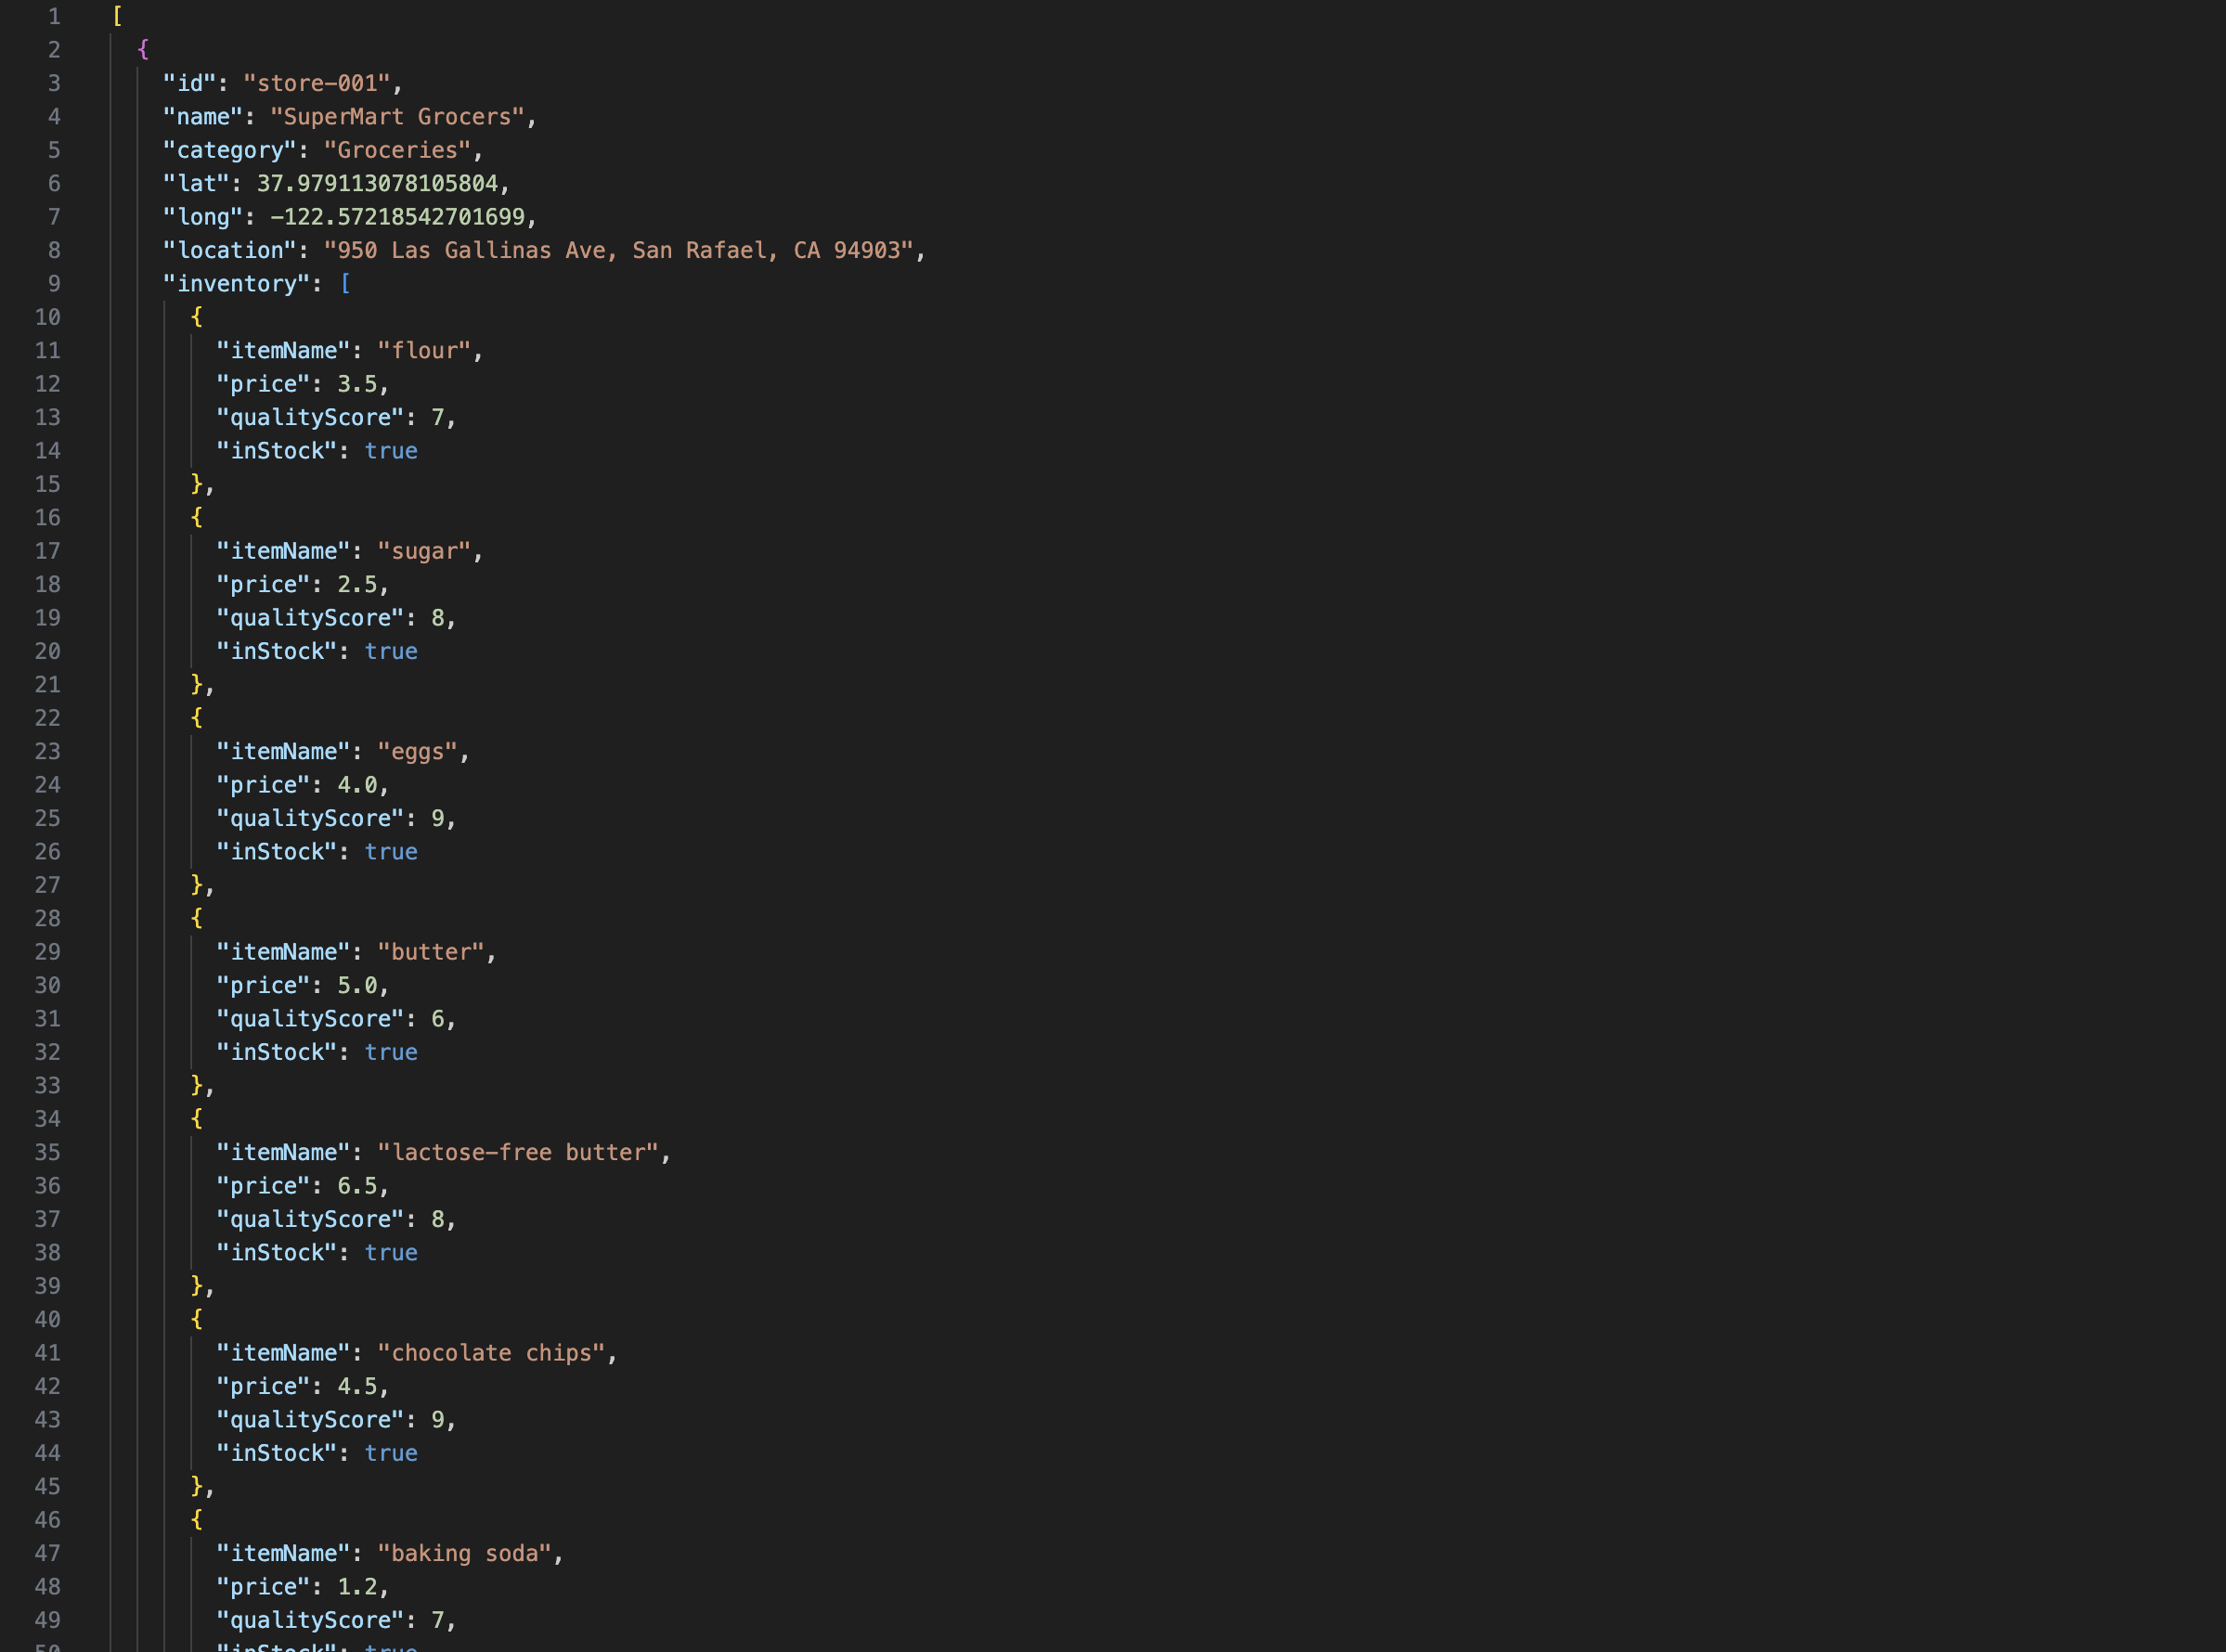Click the opening square bracket on line 1

coord(117,16)
